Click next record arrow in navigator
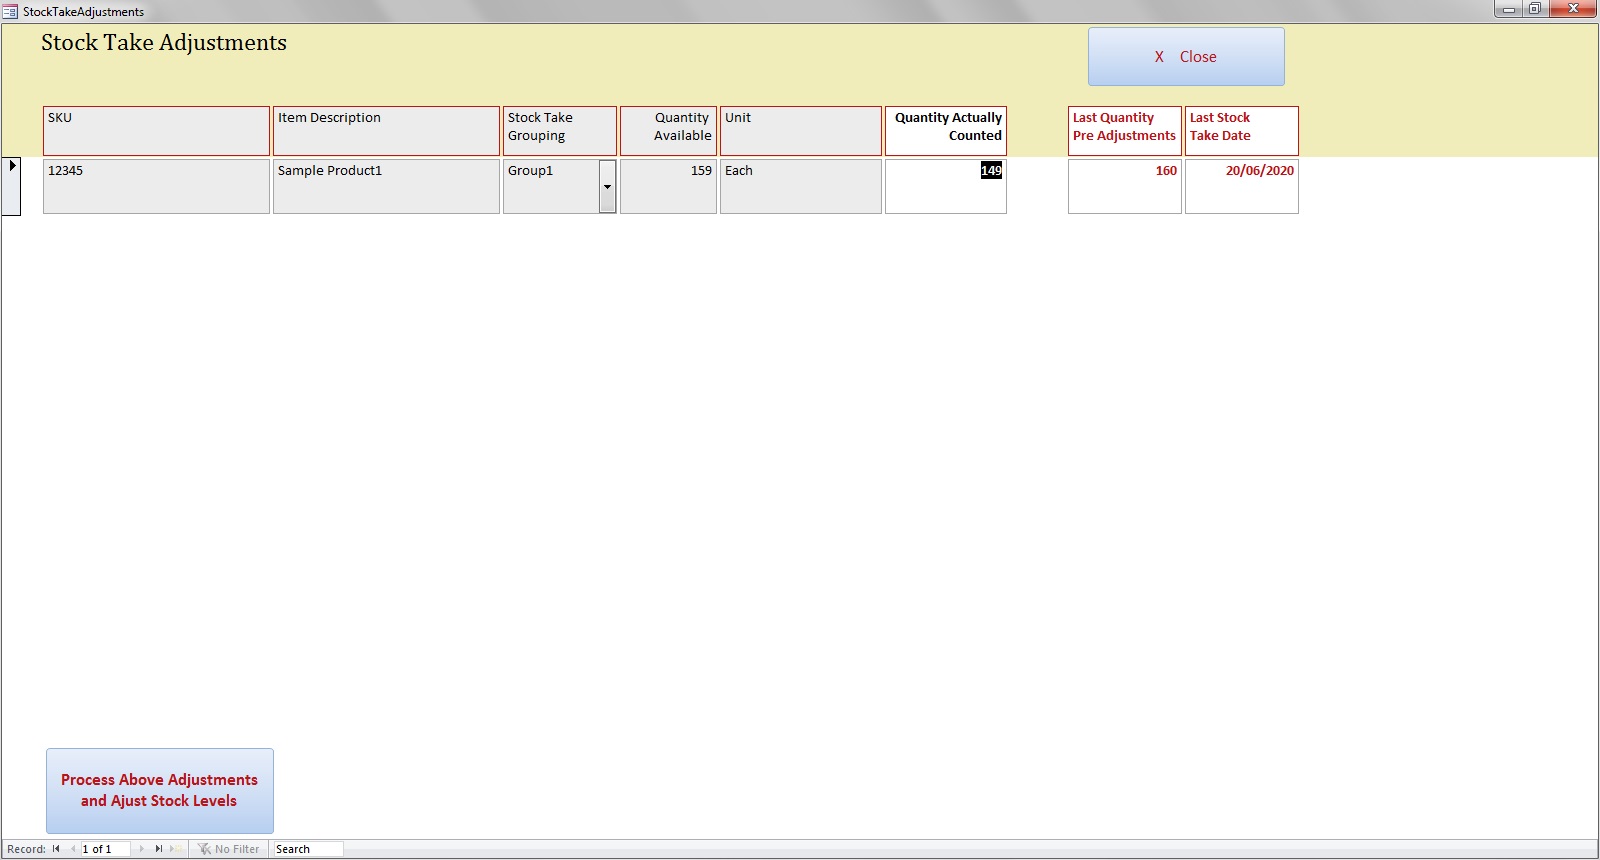The width and height of the screenshot is (1600, 860). (x=141, y=849)
